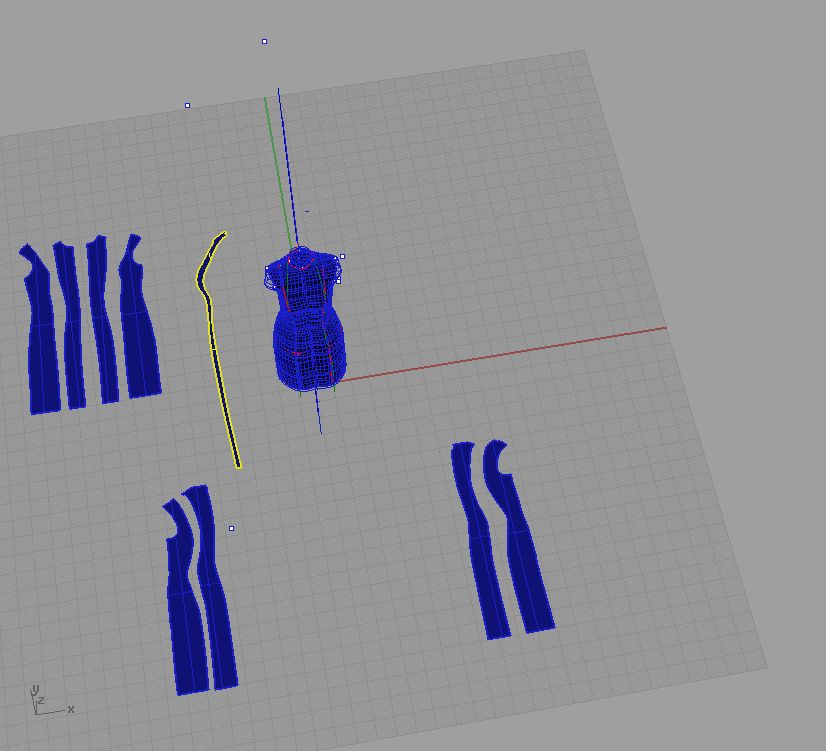
Task: Click the control point beside the lower-left panel pair
Action: 231,528
